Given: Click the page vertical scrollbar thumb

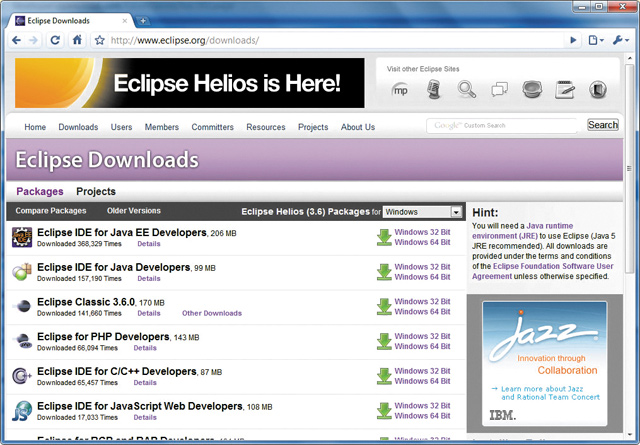Looking at the screenshot, I should tap(629, 168).
